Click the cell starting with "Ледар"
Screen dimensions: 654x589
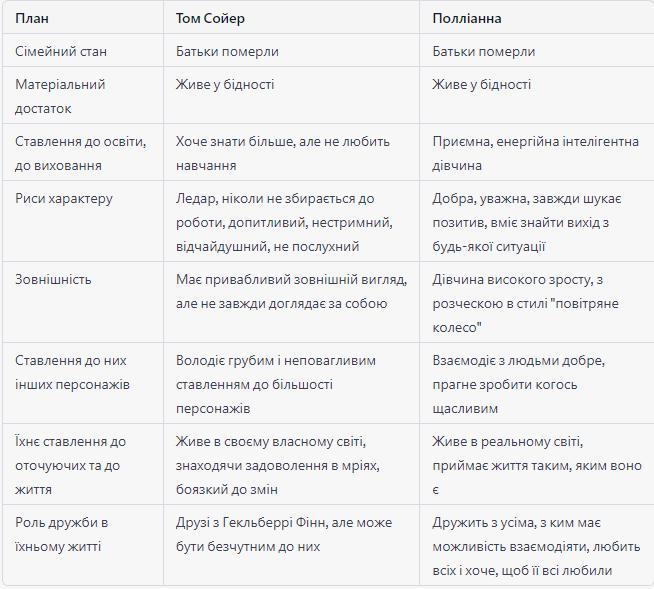tap(283, 222)
